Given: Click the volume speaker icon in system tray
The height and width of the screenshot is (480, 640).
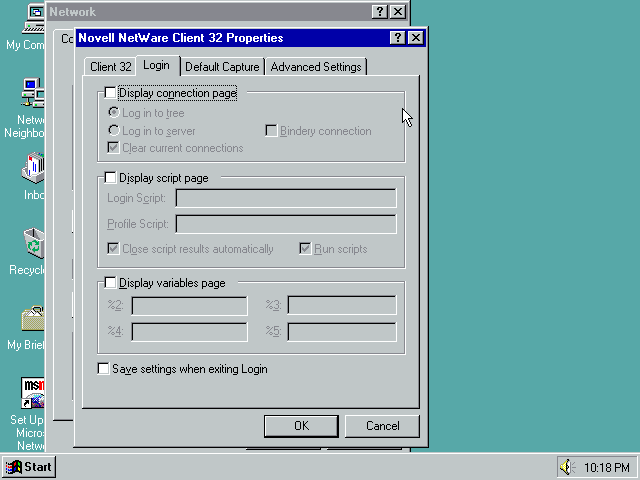Looking at the screenshot, I should tap(567, 467).
